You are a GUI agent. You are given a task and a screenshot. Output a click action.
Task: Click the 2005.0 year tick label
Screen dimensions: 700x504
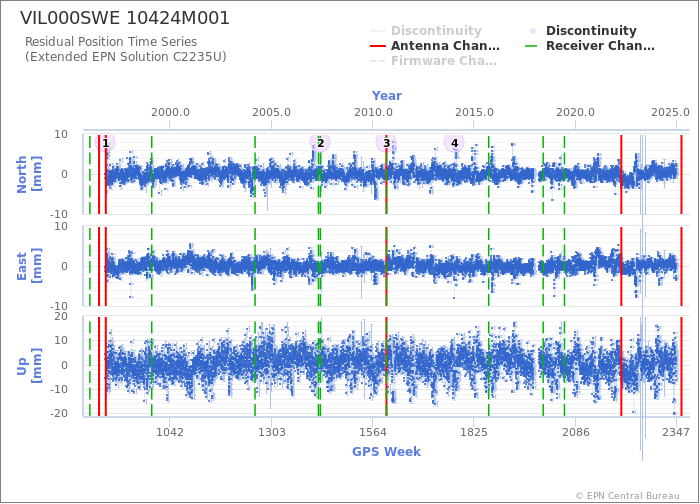(271, 112)
